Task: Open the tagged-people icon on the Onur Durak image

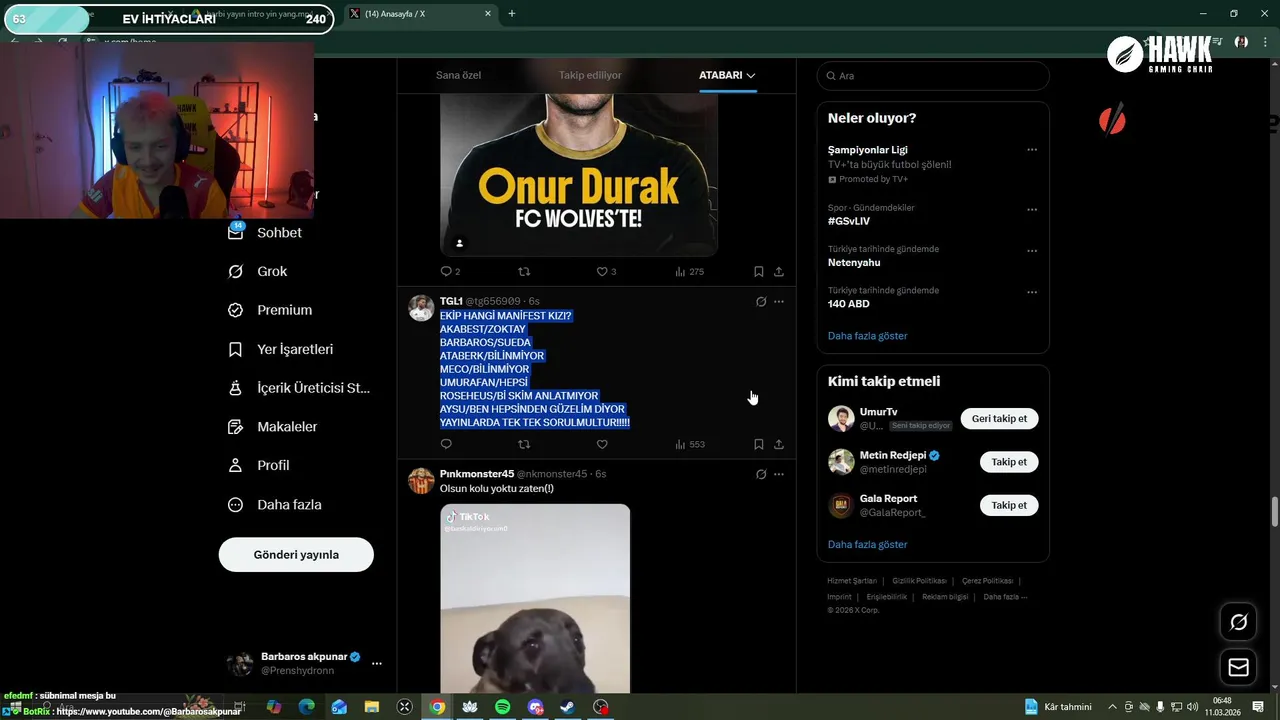Action: tap(460, 243)
